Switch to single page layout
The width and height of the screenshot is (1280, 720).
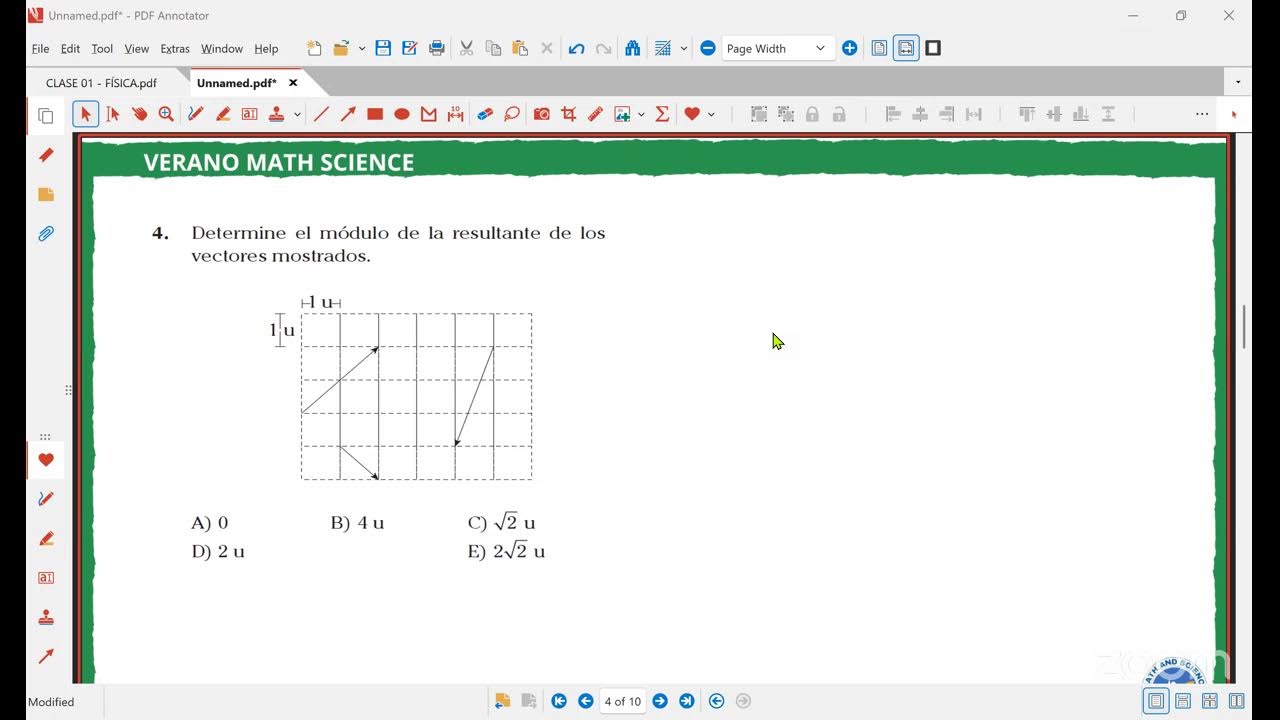1156,701
